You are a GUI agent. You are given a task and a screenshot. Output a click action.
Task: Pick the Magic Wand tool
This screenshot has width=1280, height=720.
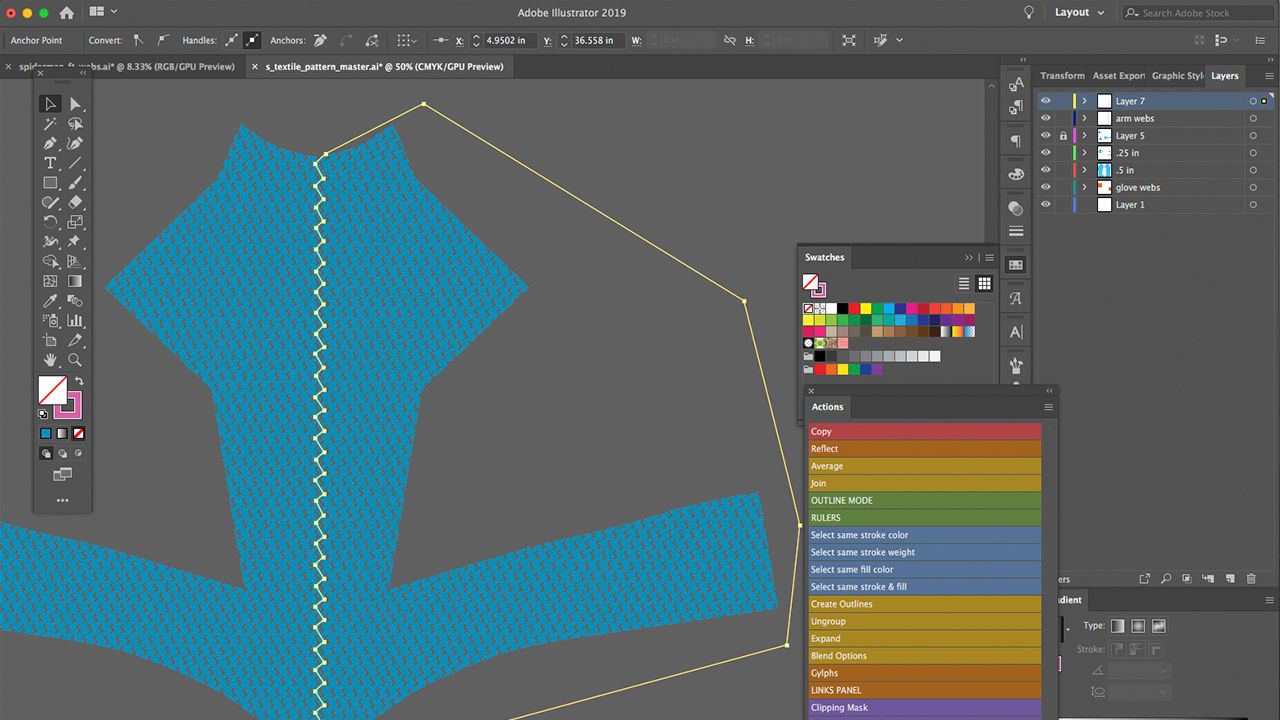pyautogui.click(x=50, y=124)
